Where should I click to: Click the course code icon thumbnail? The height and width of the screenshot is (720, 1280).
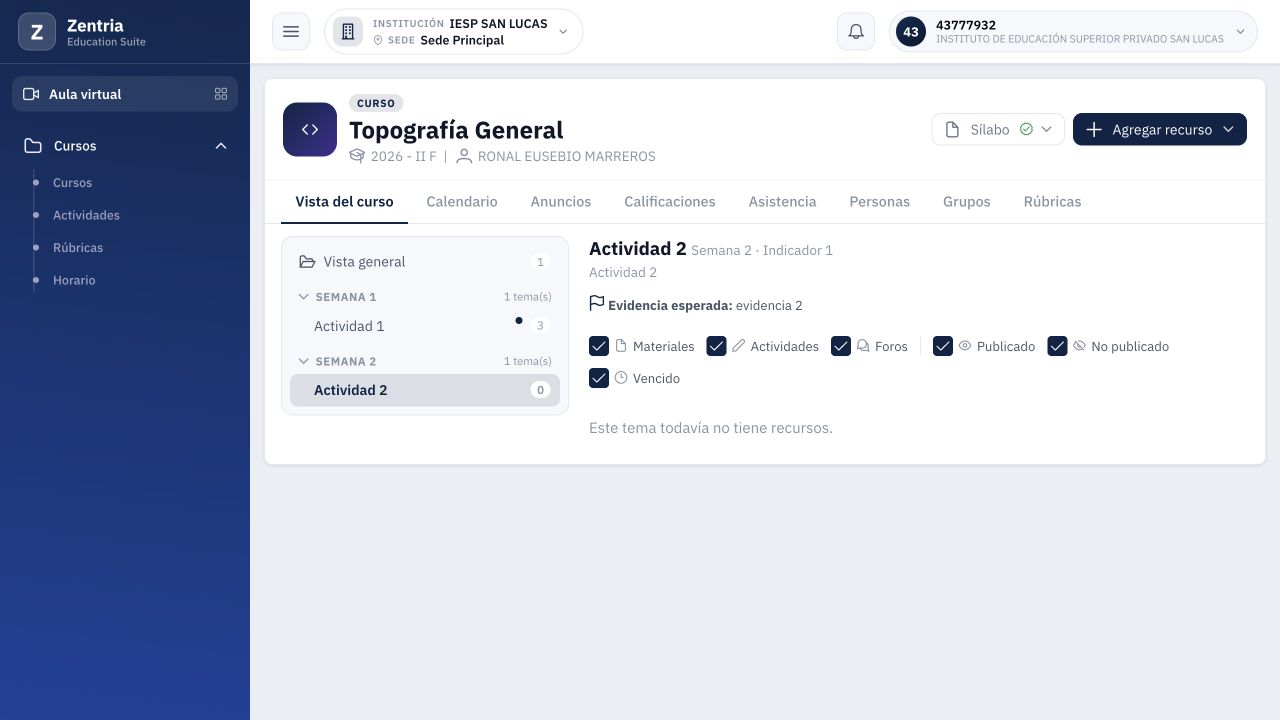click(x=310, y=130)
